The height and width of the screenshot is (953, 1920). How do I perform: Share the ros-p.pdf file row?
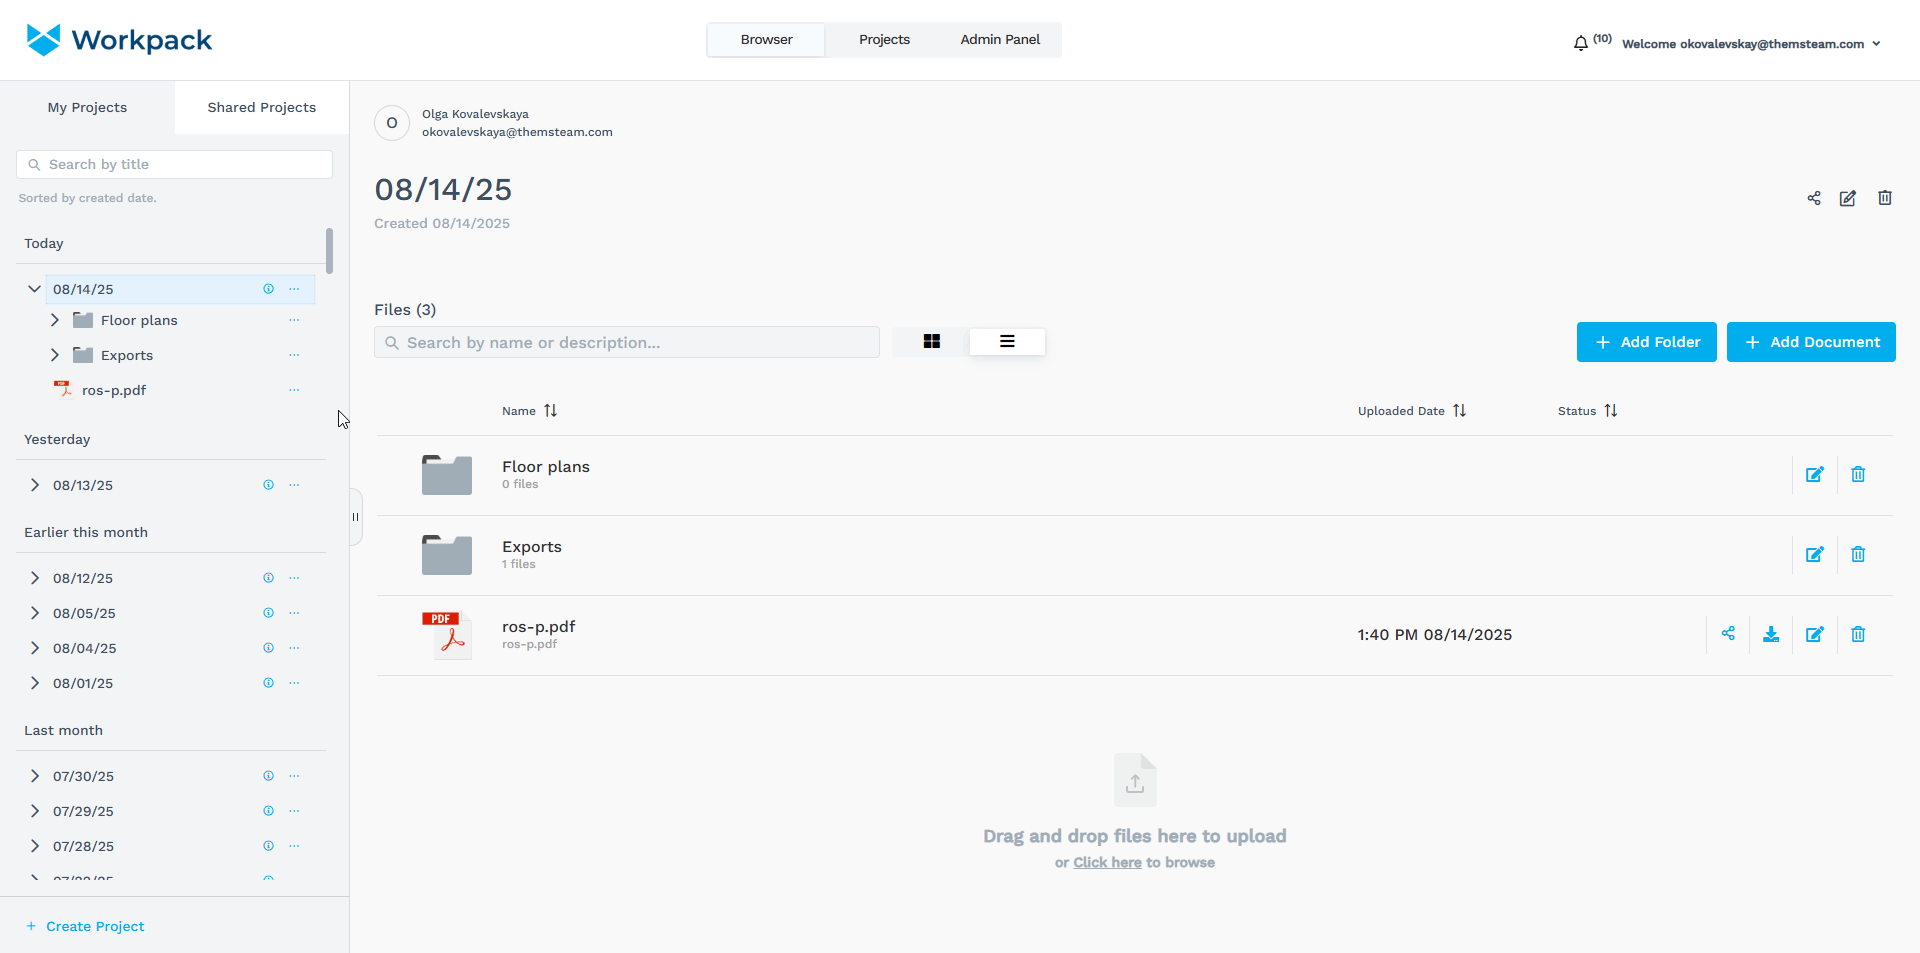point(1728,633)
